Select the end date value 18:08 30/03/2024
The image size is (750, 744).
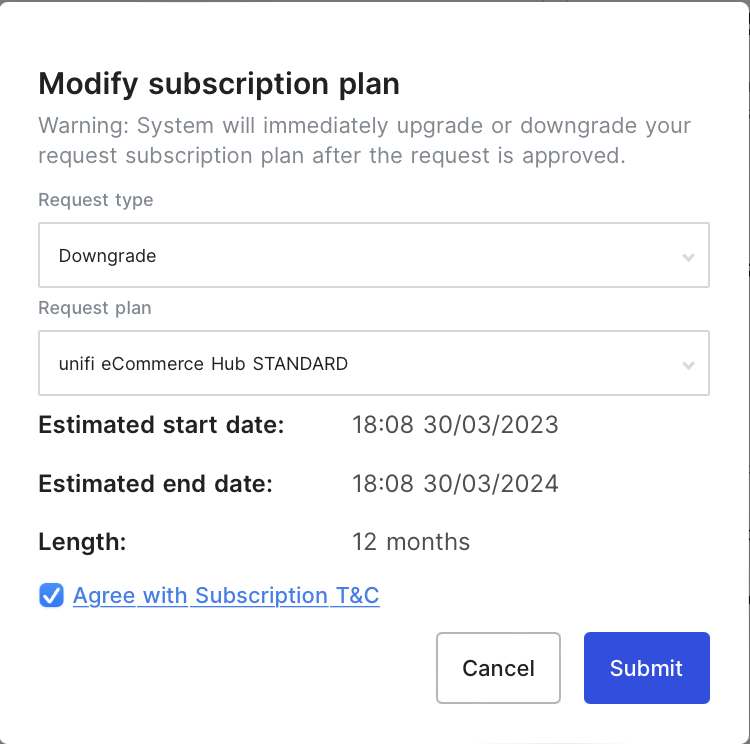455,484
